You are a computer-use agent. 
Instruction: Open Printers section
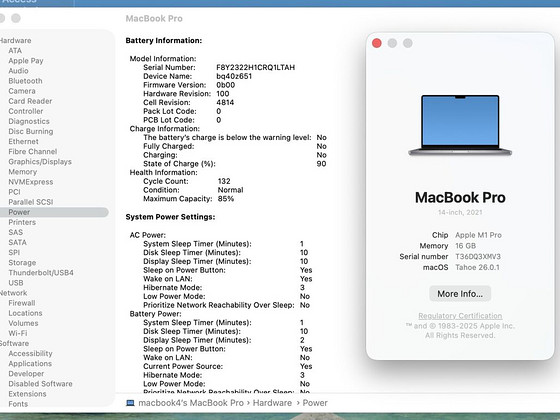22,222
